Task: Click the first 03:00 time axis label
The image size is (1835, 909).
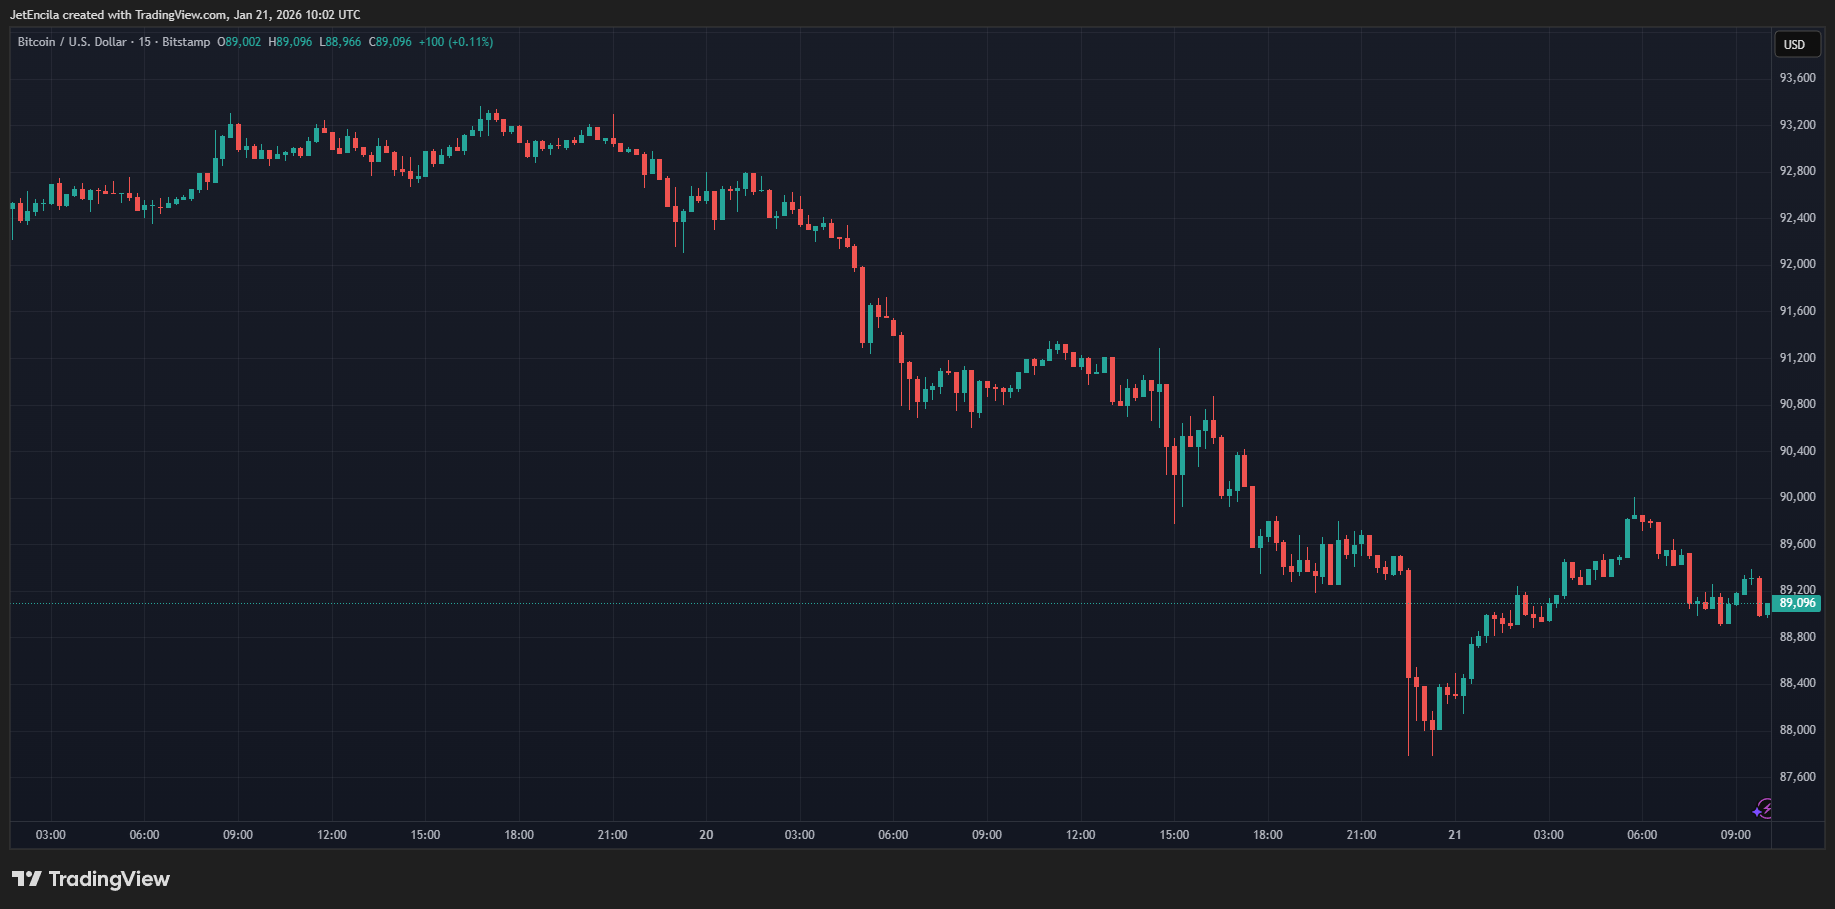Action: (51, 835)
